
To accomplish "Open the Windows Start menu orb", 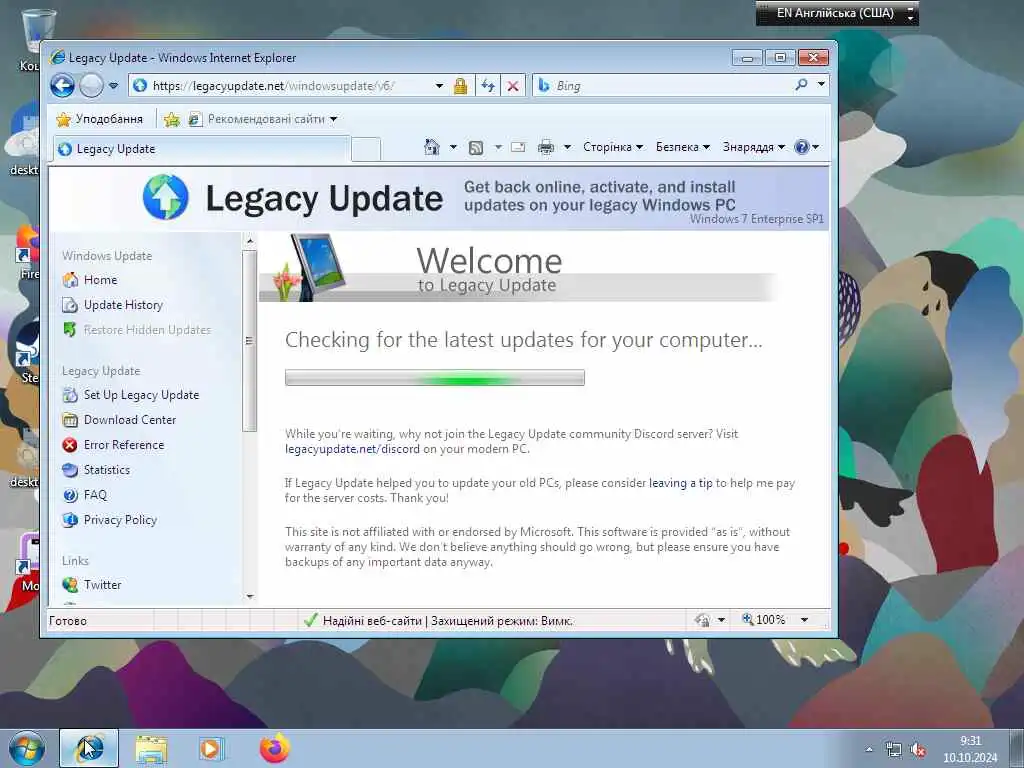I will tap(27, 748).
